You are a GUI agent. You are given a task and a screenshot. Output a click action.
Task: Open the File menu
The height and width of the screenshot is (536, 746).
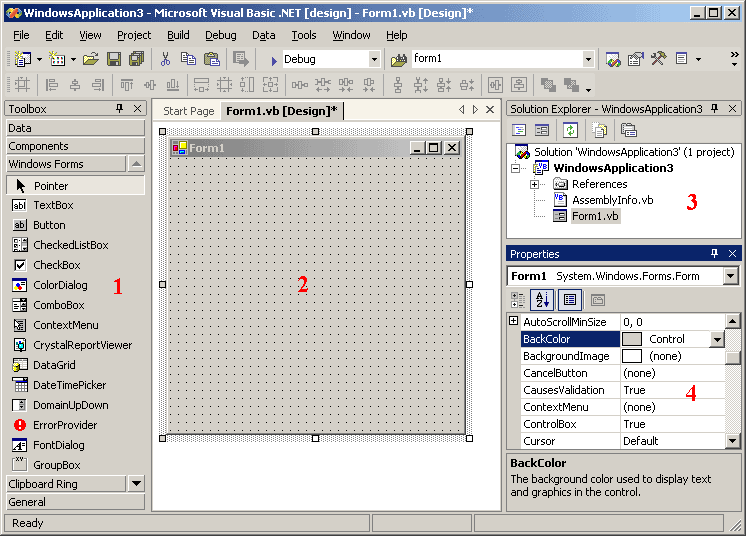tap(21, 35)
